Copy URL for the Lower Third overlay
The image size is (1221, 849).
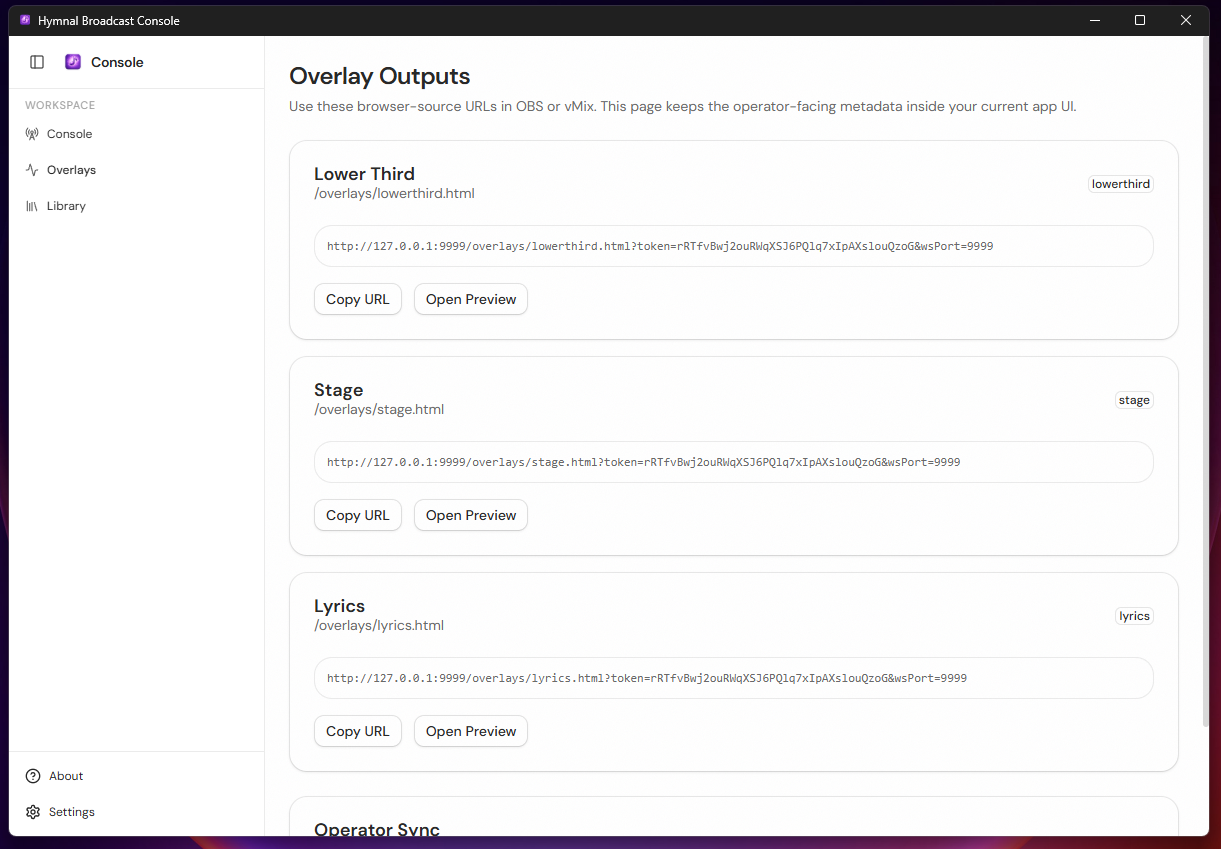[x=358, y=299]
